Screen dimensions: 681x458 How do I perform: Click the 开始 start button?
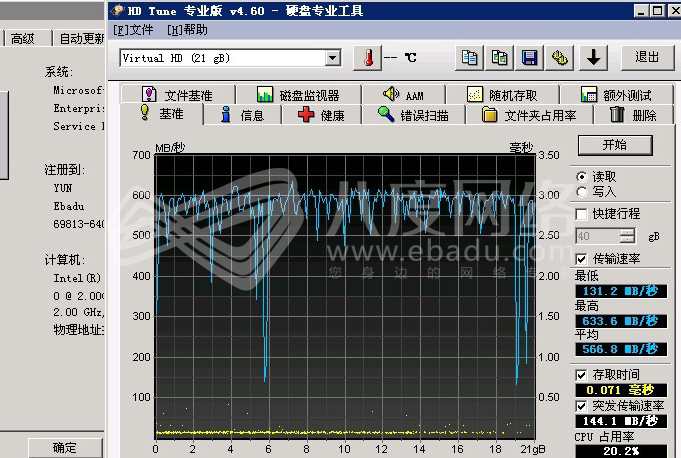[x=615, y=145]
